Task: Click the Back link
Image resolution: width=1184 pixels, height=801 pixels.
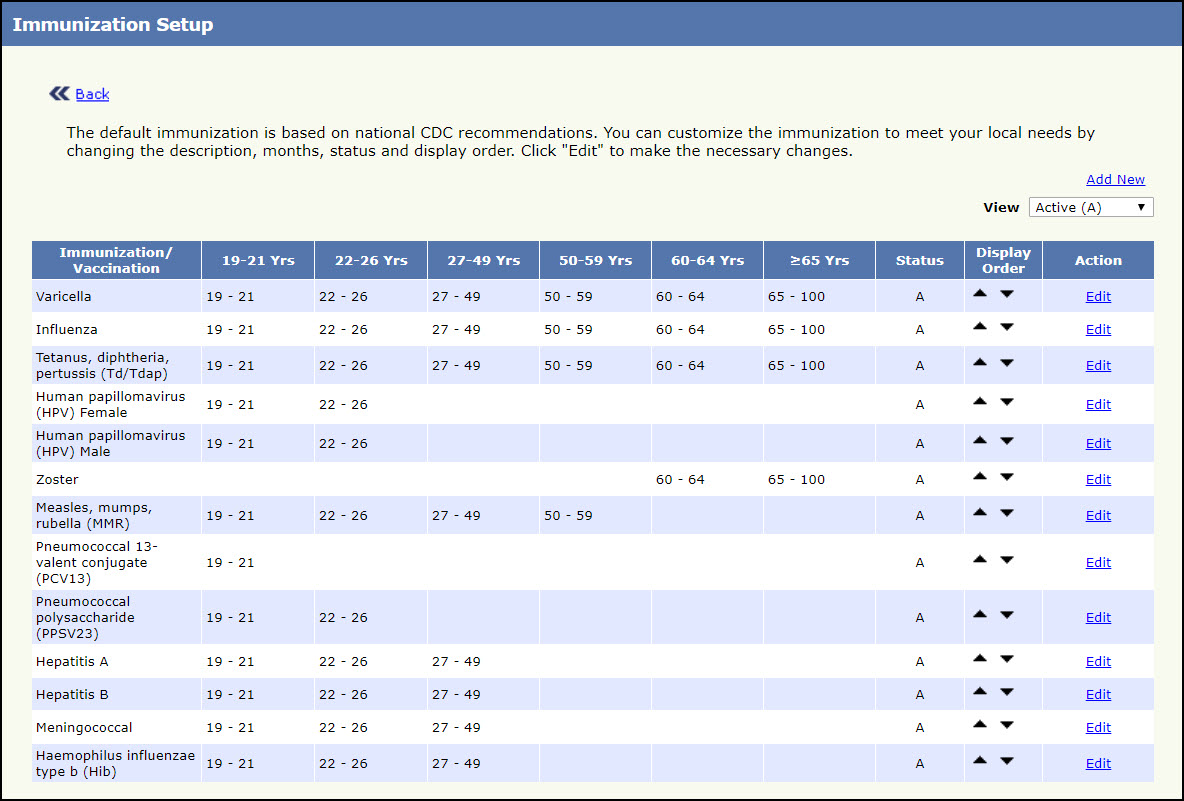Action: tap(92, 94)
